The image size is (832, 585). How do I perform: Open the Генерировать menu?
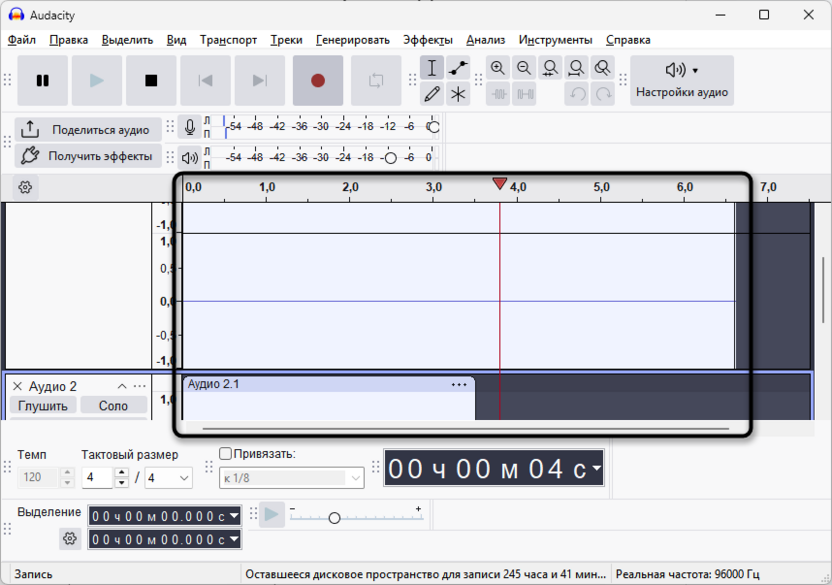tap(353, 40)
